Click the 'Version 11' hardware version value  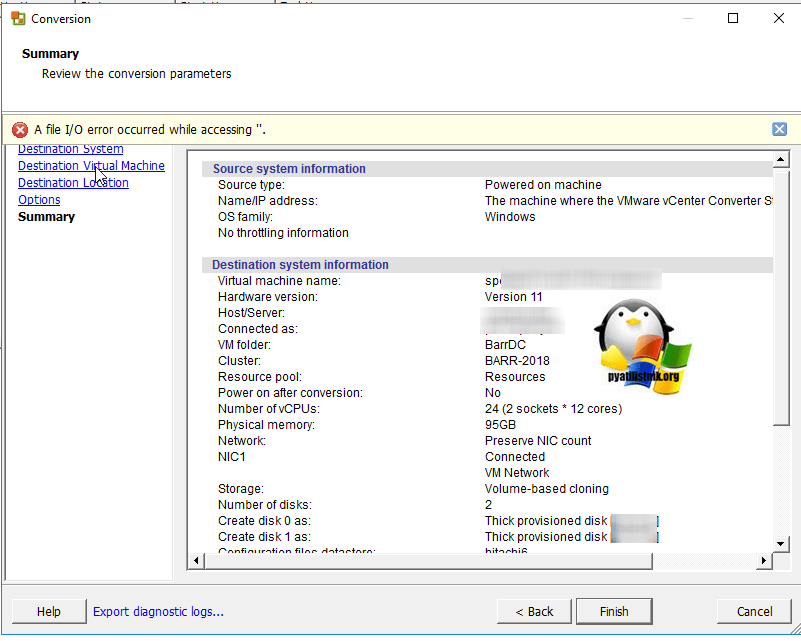pyautogui.click(x=513, y=297)
